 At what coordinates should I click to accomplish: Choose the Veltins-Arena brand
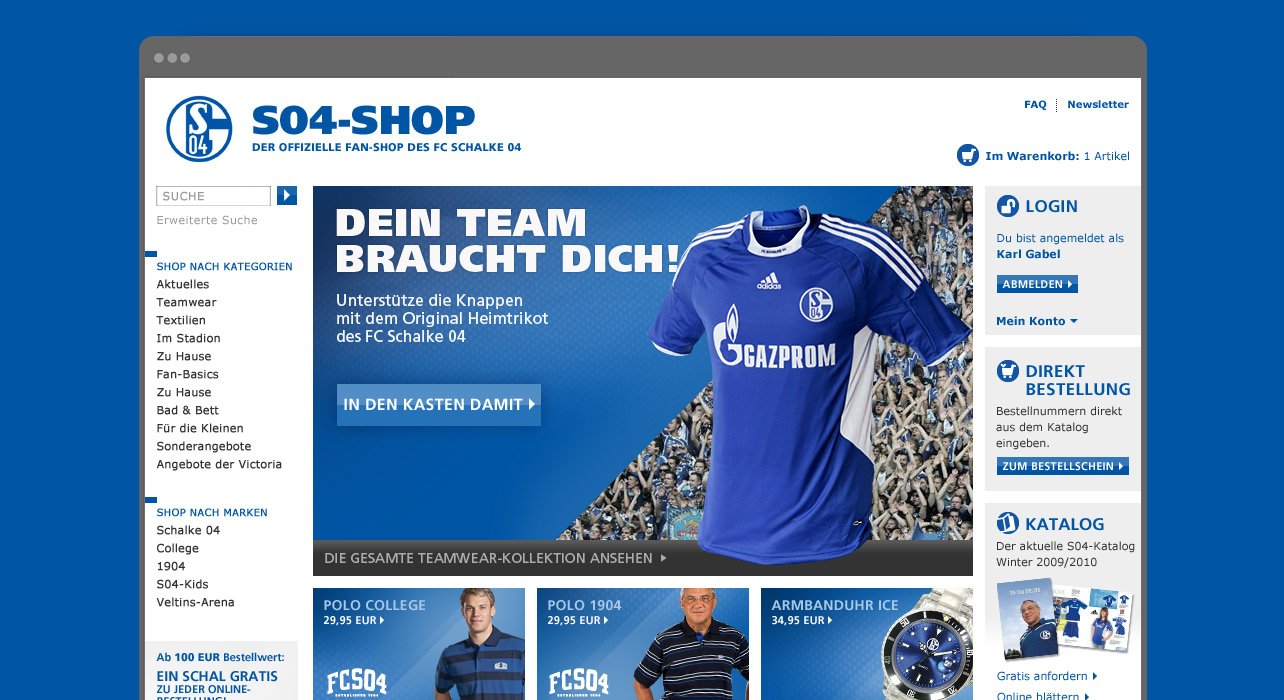[x=195, y=602]
